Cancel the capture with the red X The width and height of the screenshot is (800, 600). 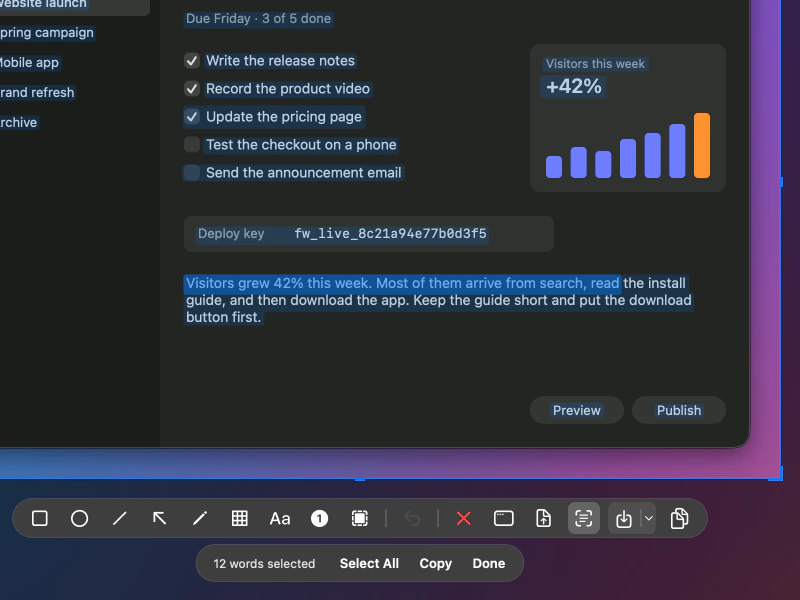coord(464,518)
